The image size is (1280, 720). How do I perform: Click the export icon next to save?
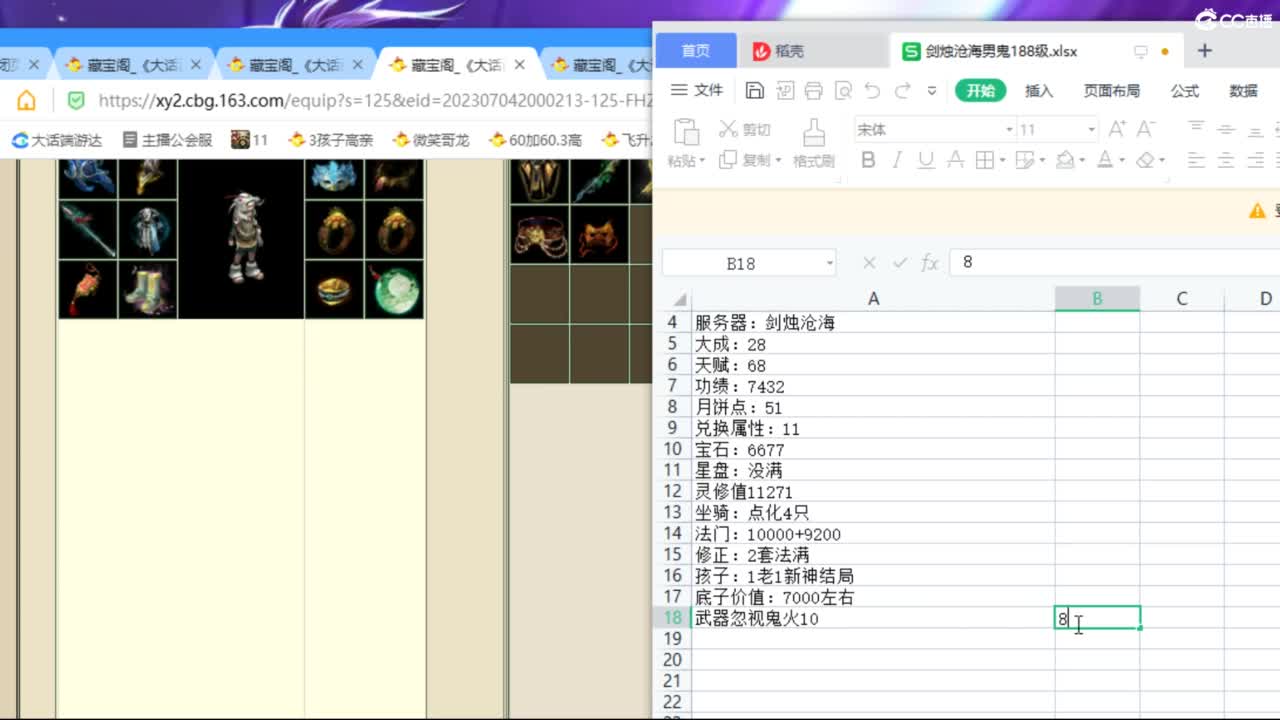[x=784, y=91]
